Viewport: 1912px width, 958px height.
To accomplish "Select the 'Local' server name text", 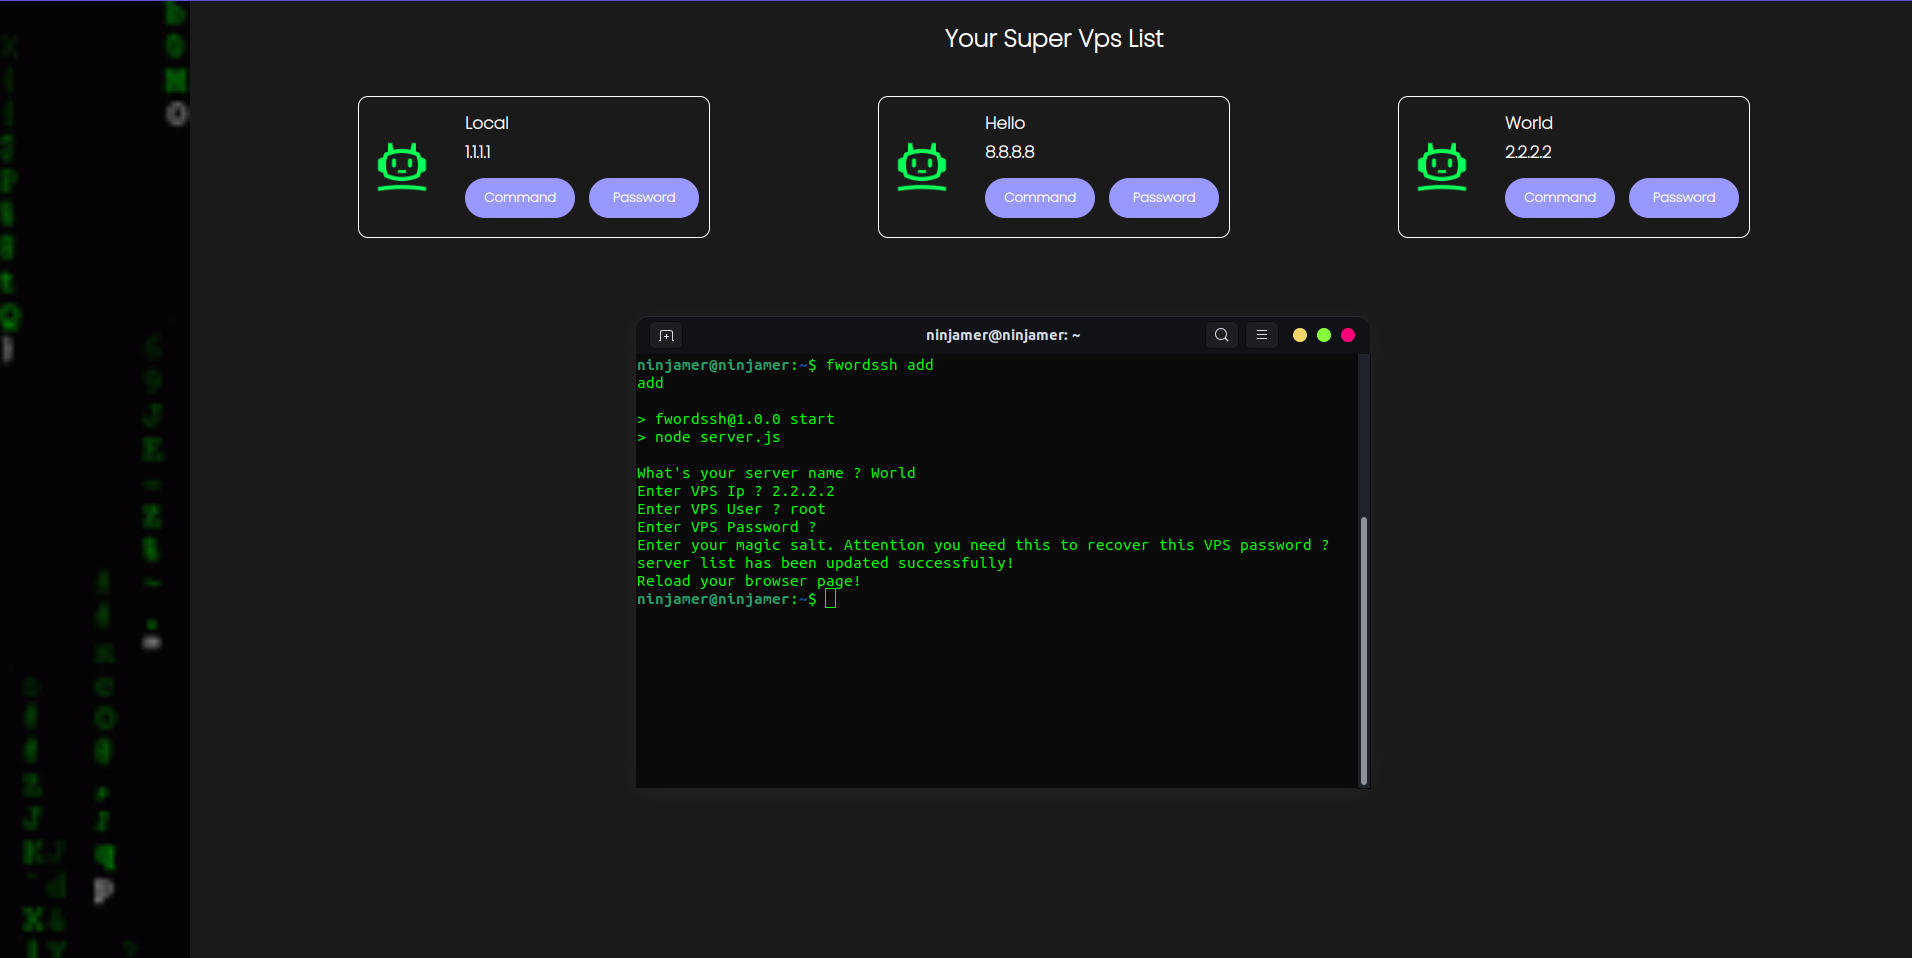I will point(487,123).
